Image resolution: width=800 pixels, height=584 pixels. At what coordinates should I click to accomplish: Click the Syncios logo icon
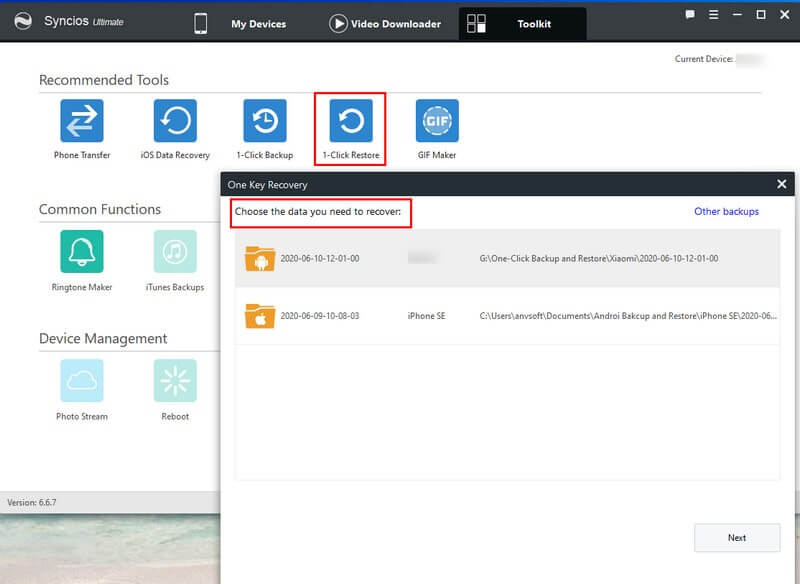(x=23, y=21)
